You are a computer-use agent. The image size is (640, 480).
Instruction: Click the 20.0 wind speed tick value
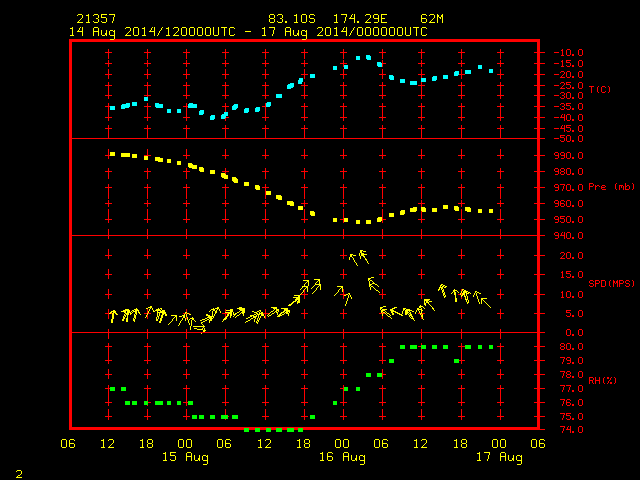571,256
